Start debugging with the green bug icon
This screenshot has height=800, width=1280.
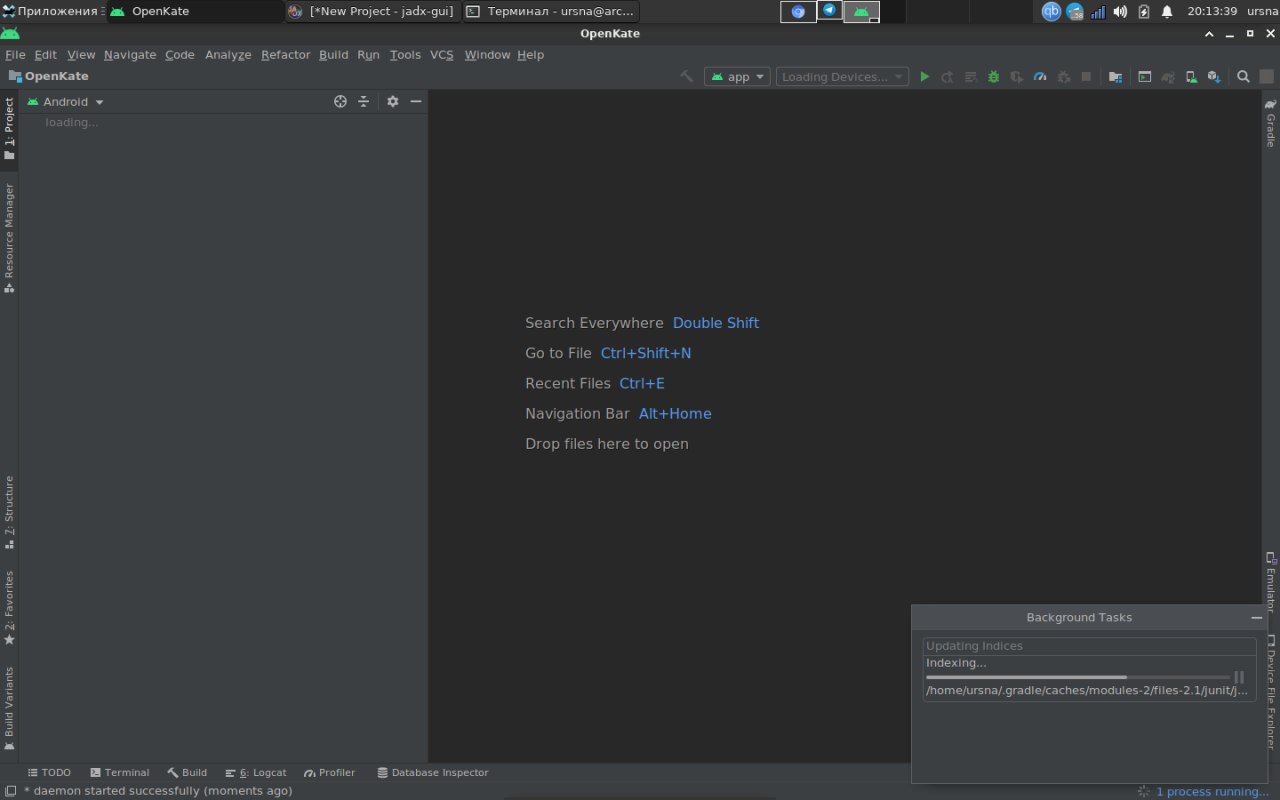[993, 77]
